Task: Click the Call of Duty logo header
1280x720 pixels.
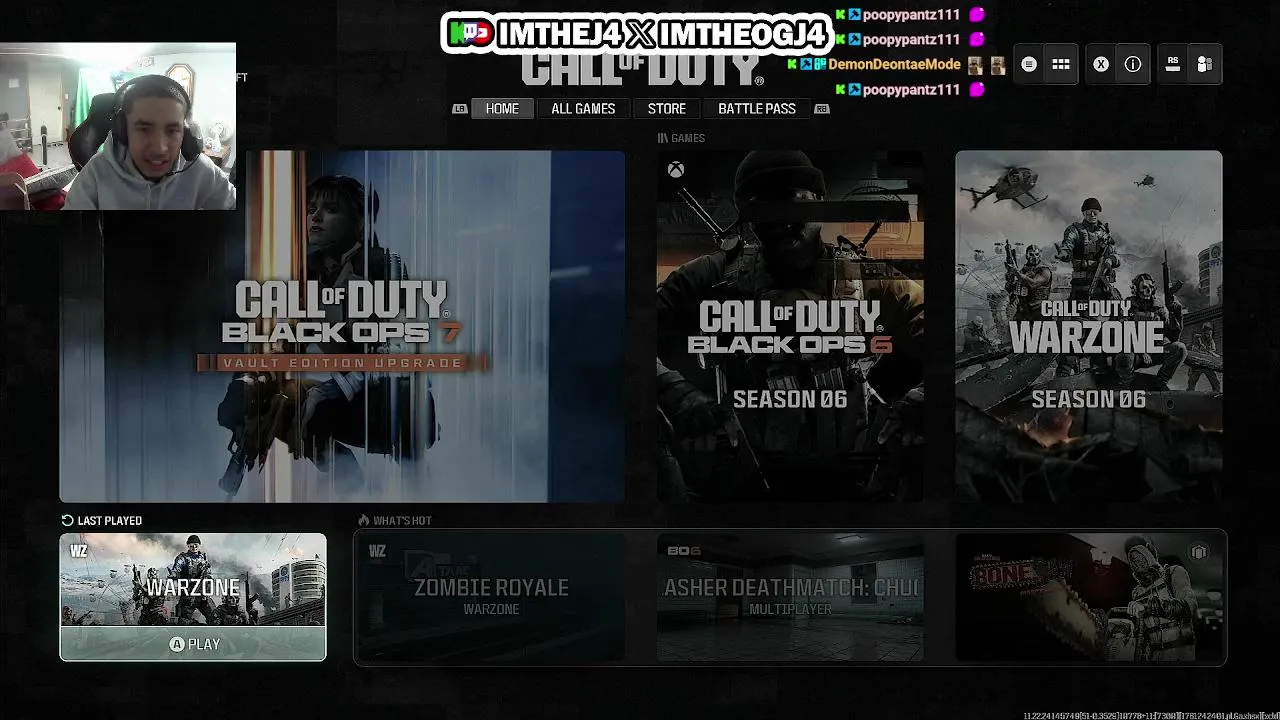Action: 642,68
